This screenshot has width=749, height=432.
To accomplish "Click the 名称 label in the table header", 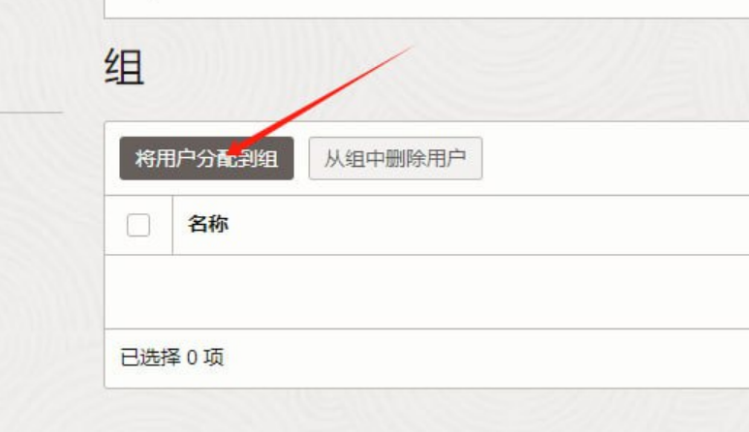I will (x=208, y=224).
